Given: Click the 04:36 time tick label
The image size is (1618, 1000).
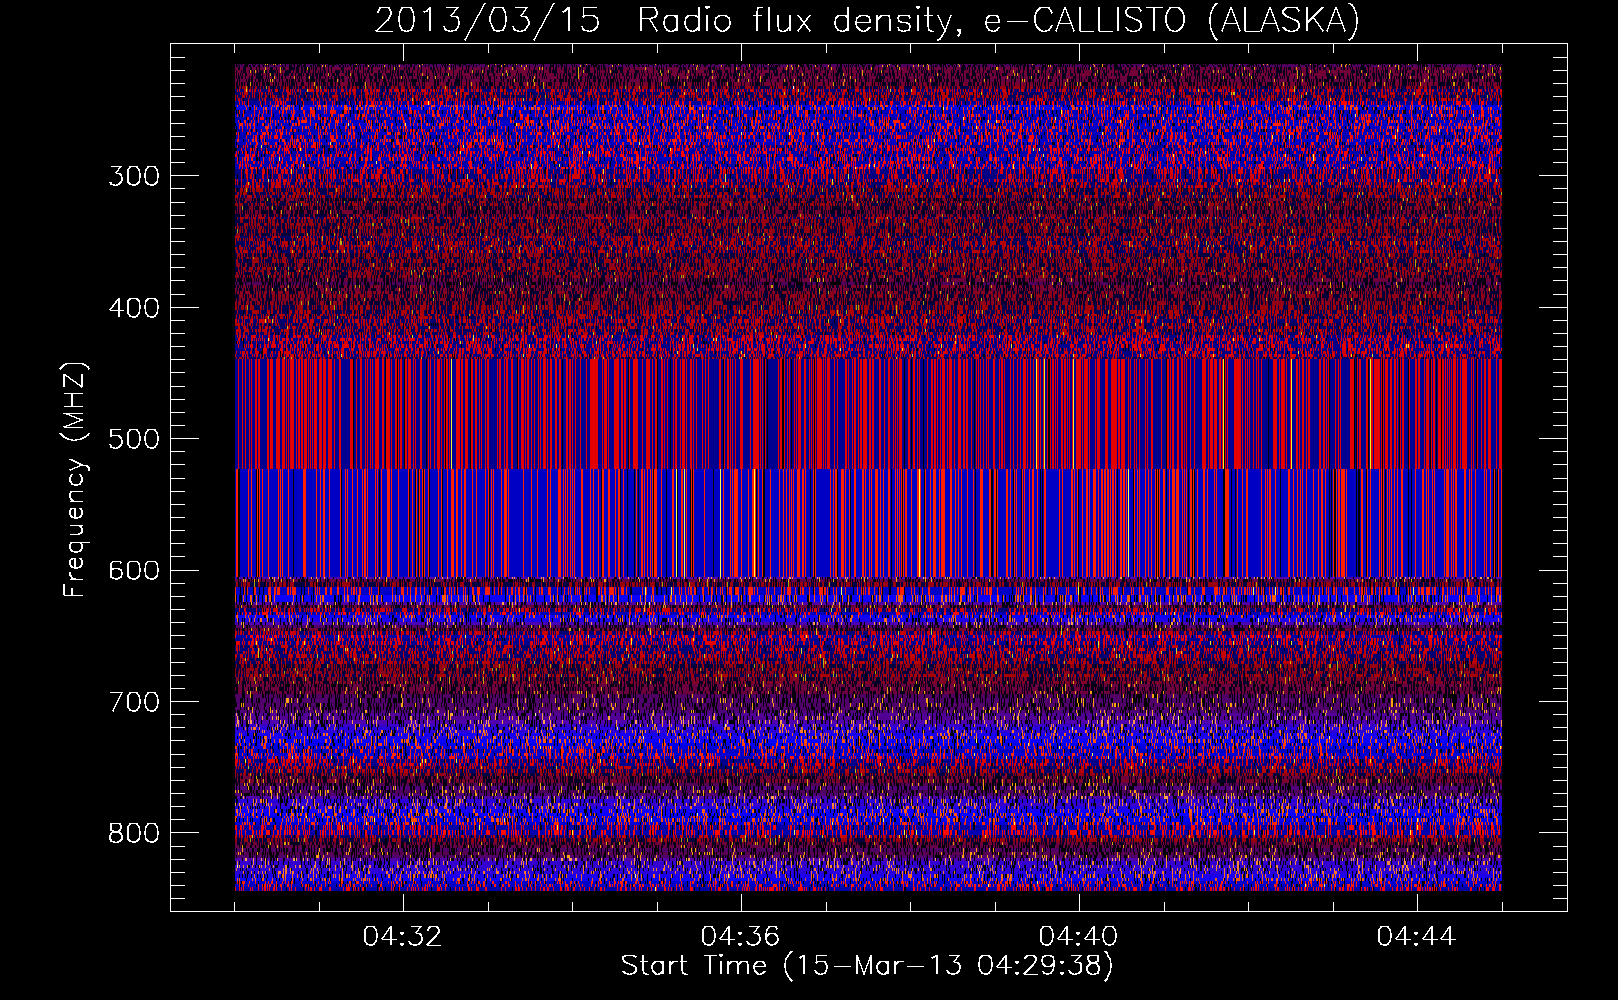Looking at the screenshot, I should coord(741,937).
